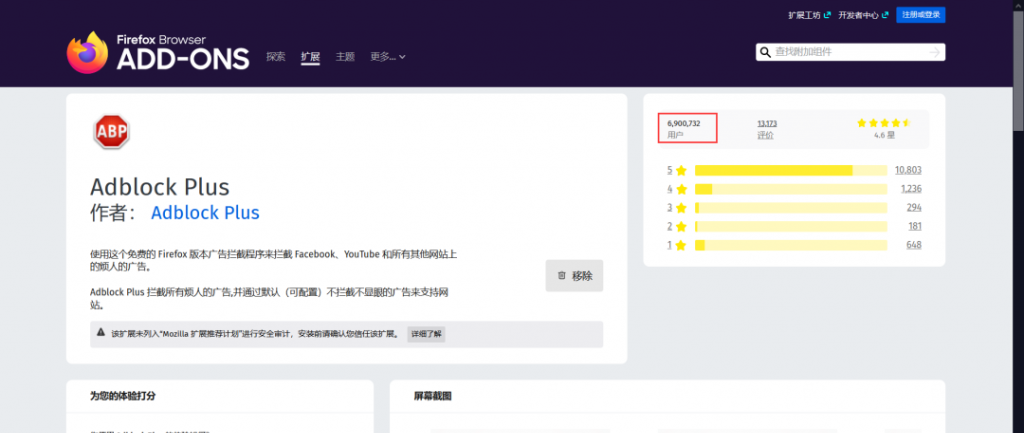Expand the 更多 dropdown menu
The width and height of the screenshot is (1024, 433).
pos(388,57)
